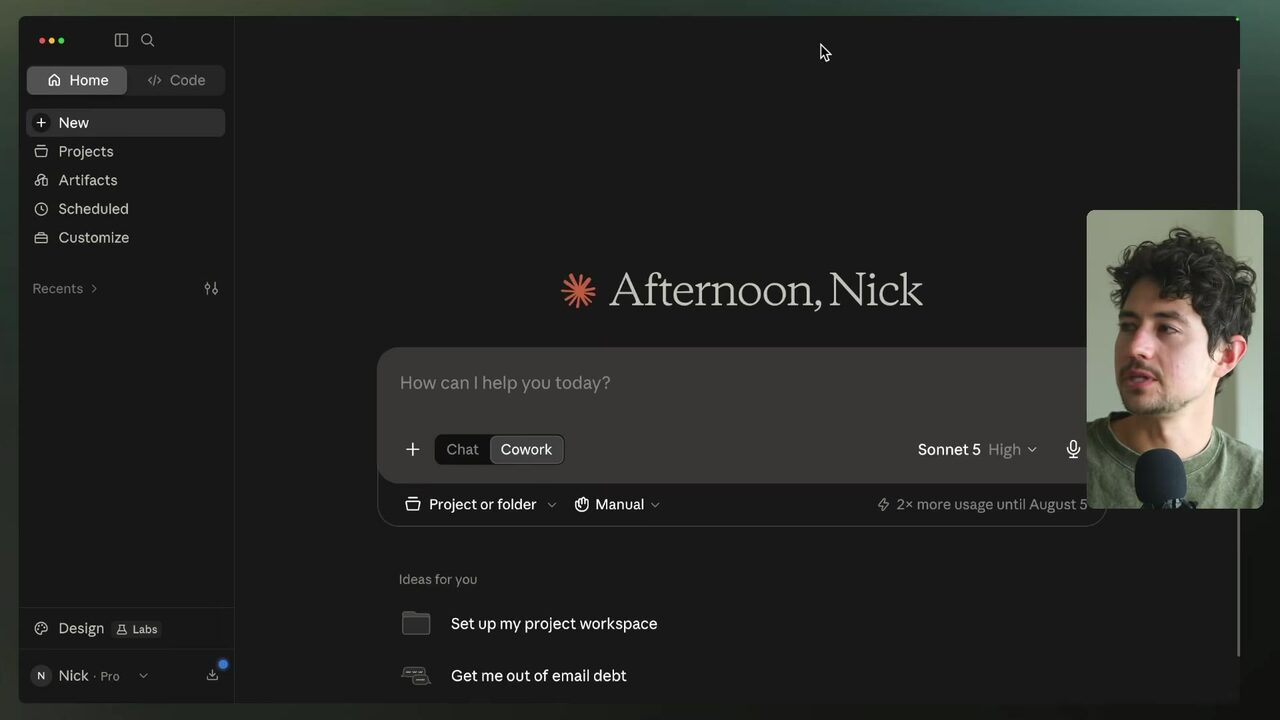Click the Scheduled clock icon

coord(41,209)
